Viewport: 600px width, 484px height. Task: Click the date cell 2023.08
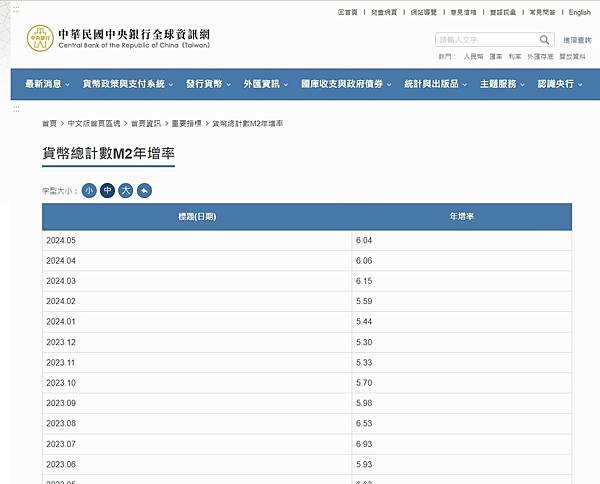click(x=197, y=423)
